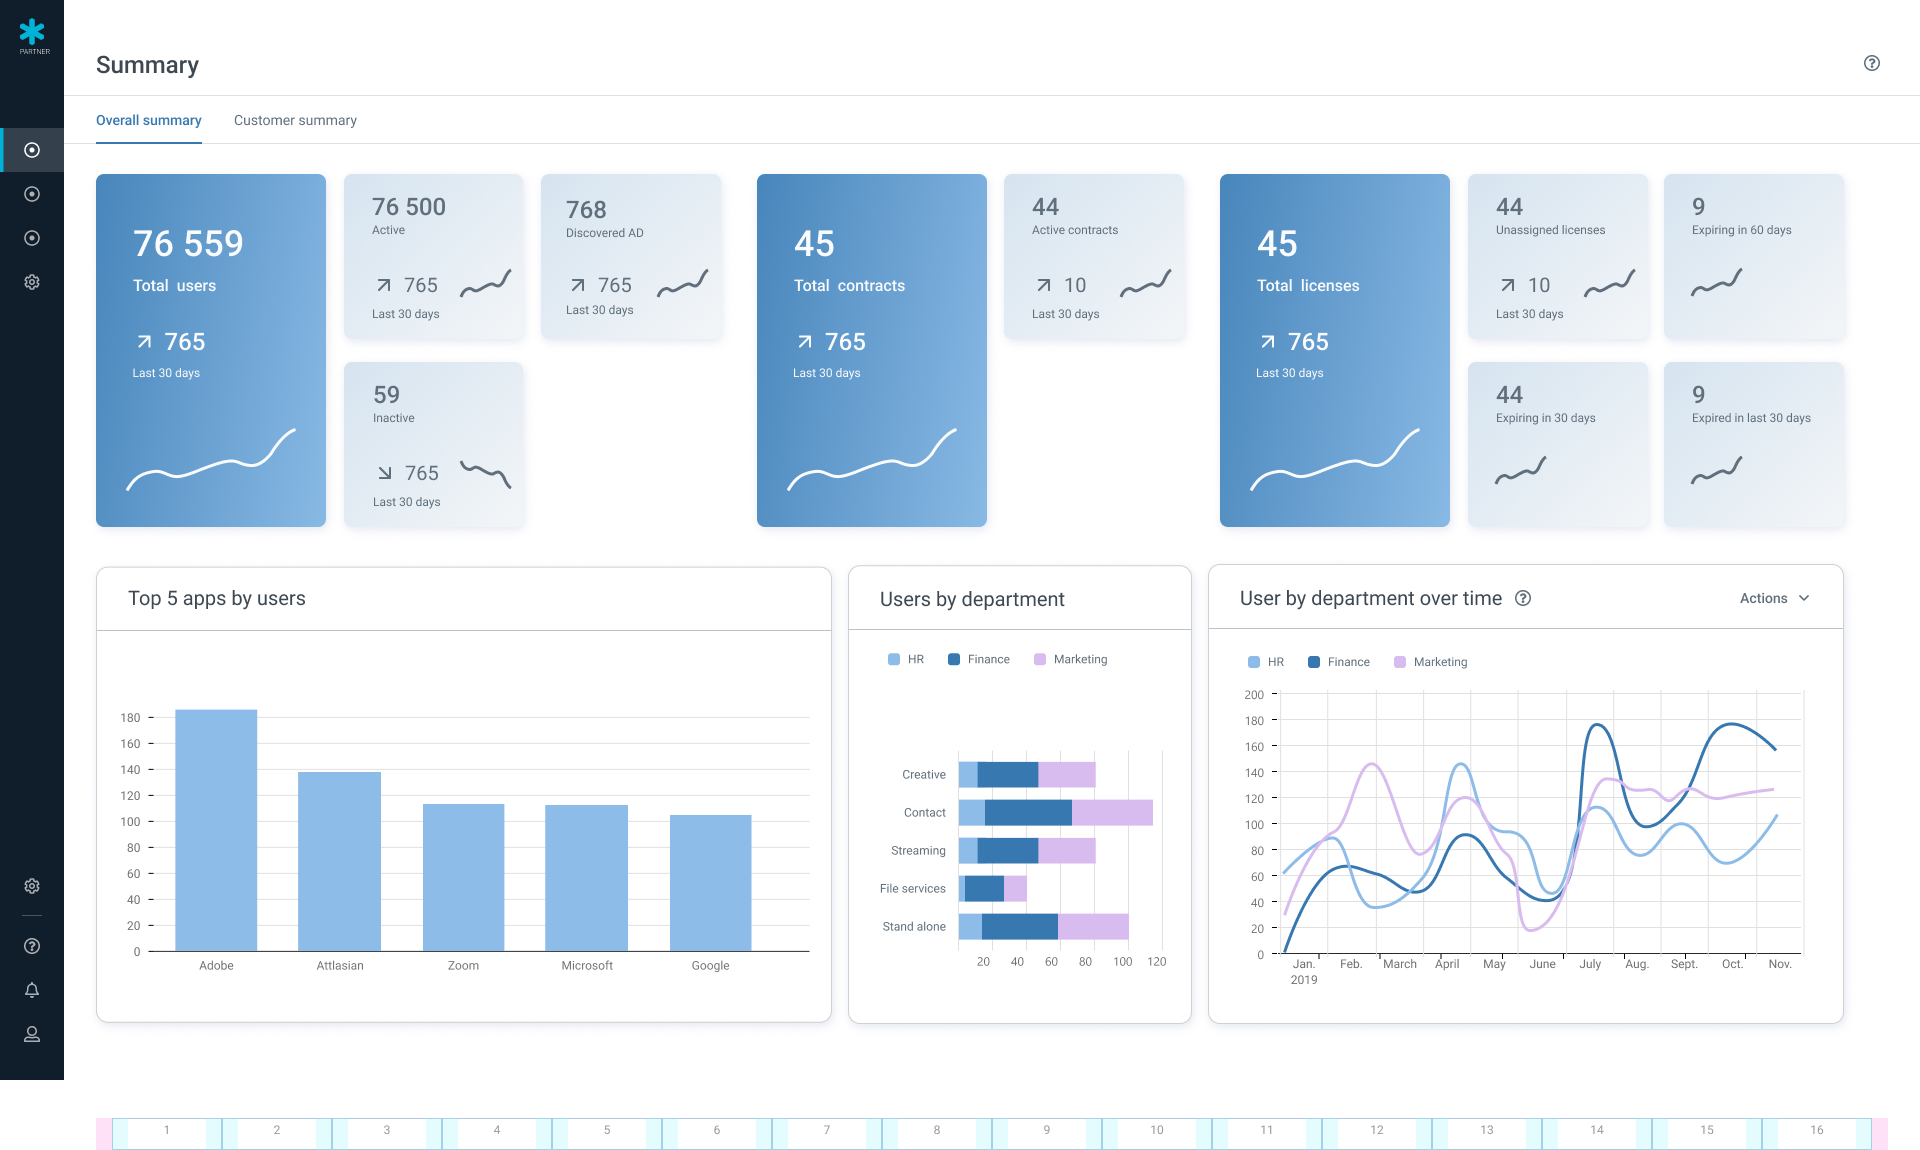
Task: Open the Total users card
Action: [x=211, y=350]
